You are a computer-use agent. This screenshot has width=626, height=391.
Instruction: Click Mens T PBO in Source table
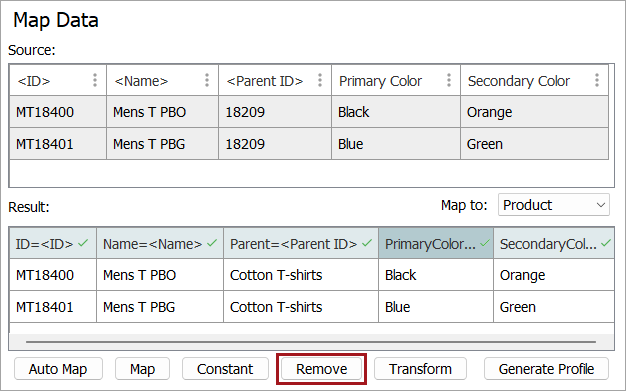162,112
